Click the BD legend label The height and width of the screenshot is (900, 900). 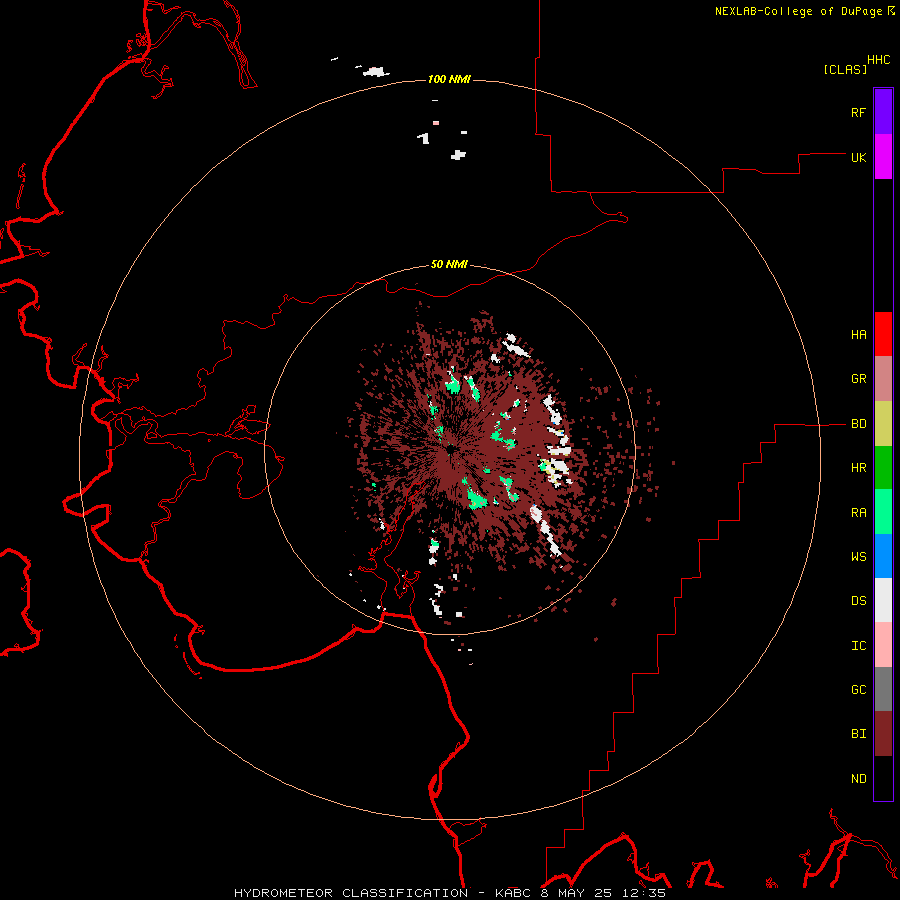(x=858, y=424)
